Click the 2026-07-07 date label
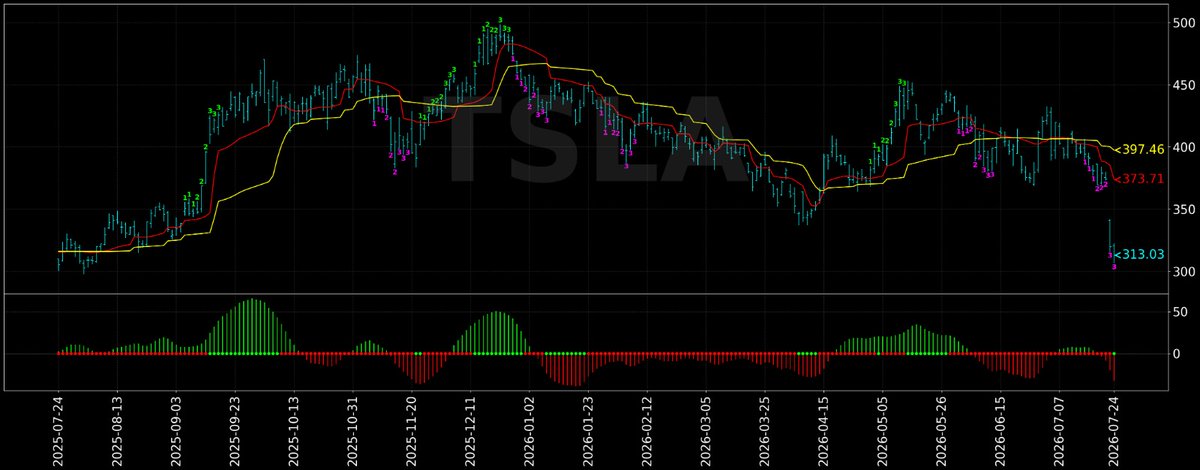Image resolution: width=1200 pixels, height=470 pixels. click(x=1060, y=431)
